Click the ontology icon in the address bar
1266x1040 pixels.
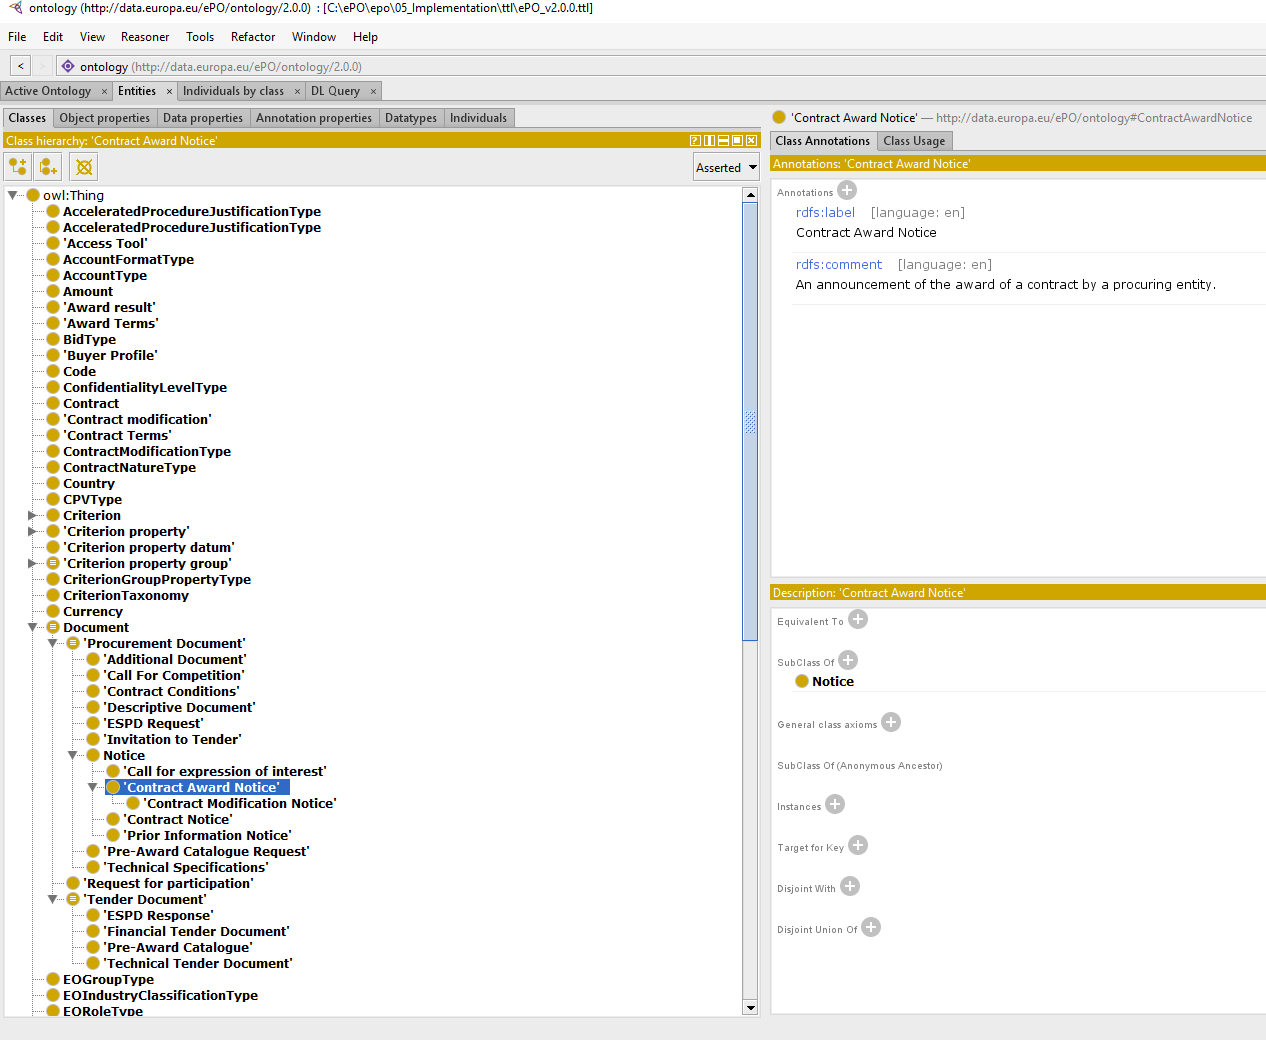(68, 67)
